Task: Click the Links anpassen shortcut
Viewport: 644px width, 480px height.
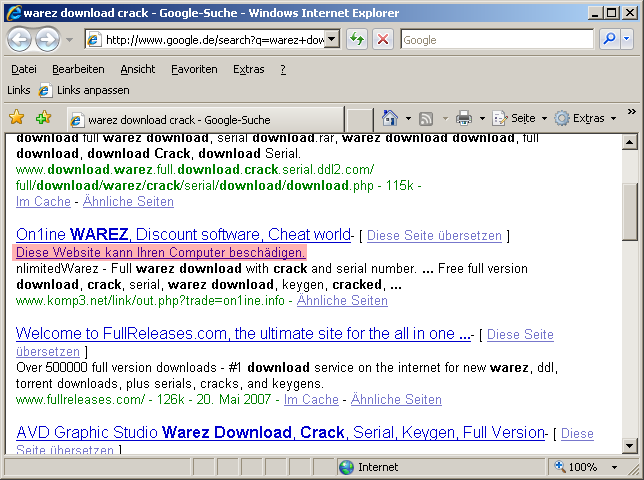Action: click(x=84, y=90)
